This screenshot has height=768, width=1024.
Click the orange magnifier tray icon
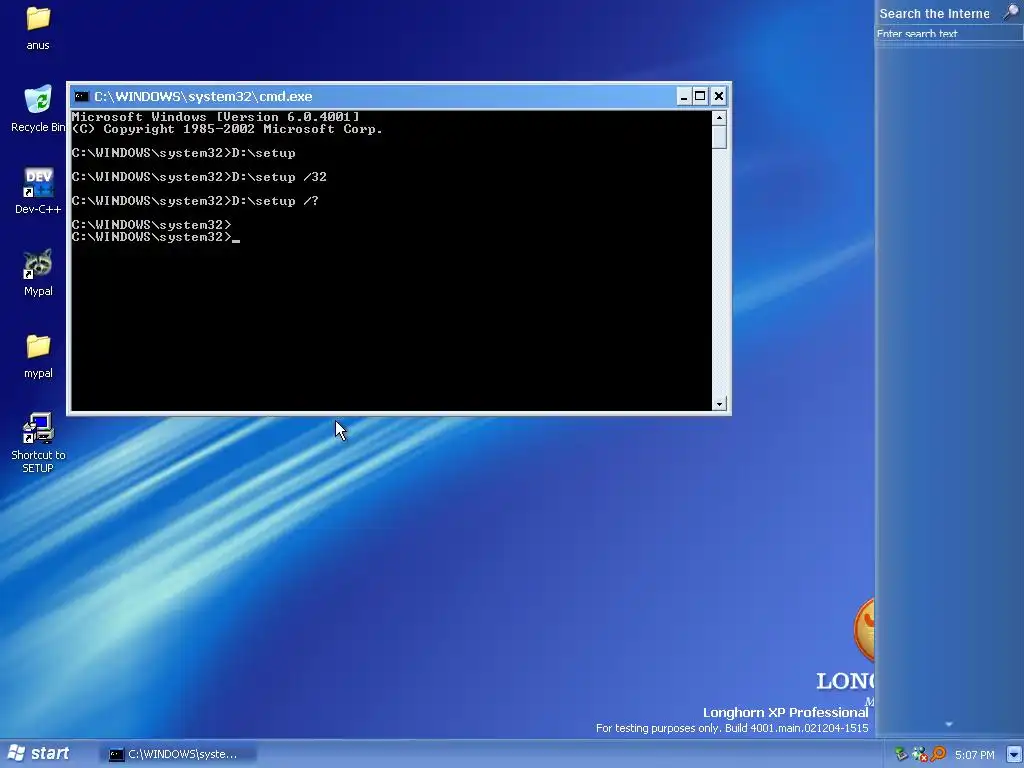[x=938, y=754]
